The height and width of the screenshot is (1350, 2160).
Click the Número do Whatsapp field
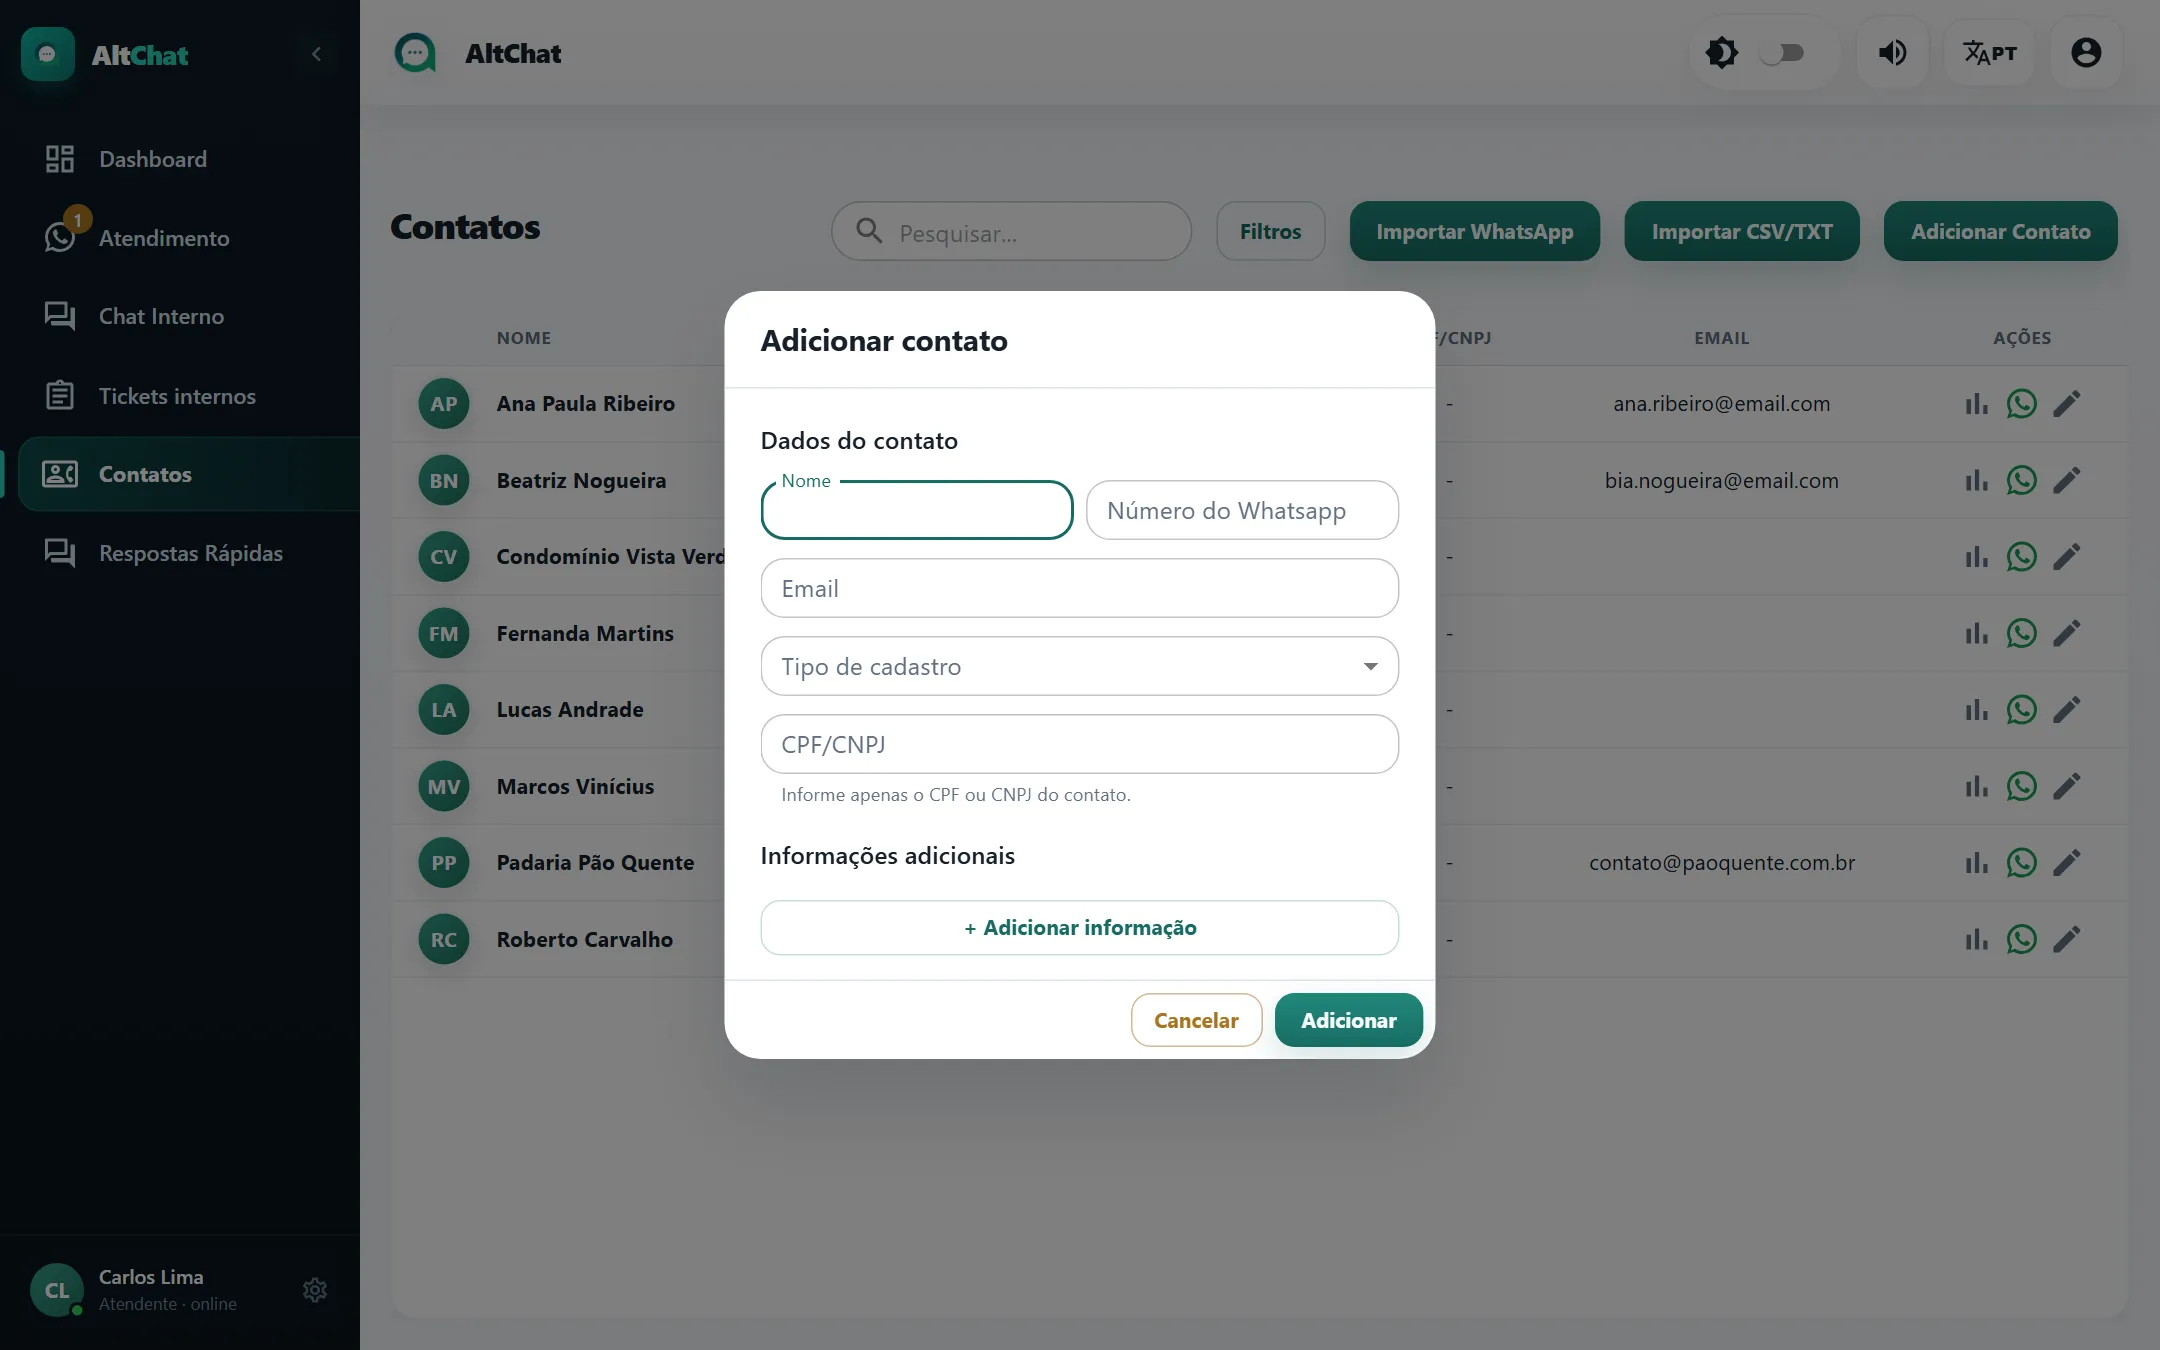tap(1242, 510)
